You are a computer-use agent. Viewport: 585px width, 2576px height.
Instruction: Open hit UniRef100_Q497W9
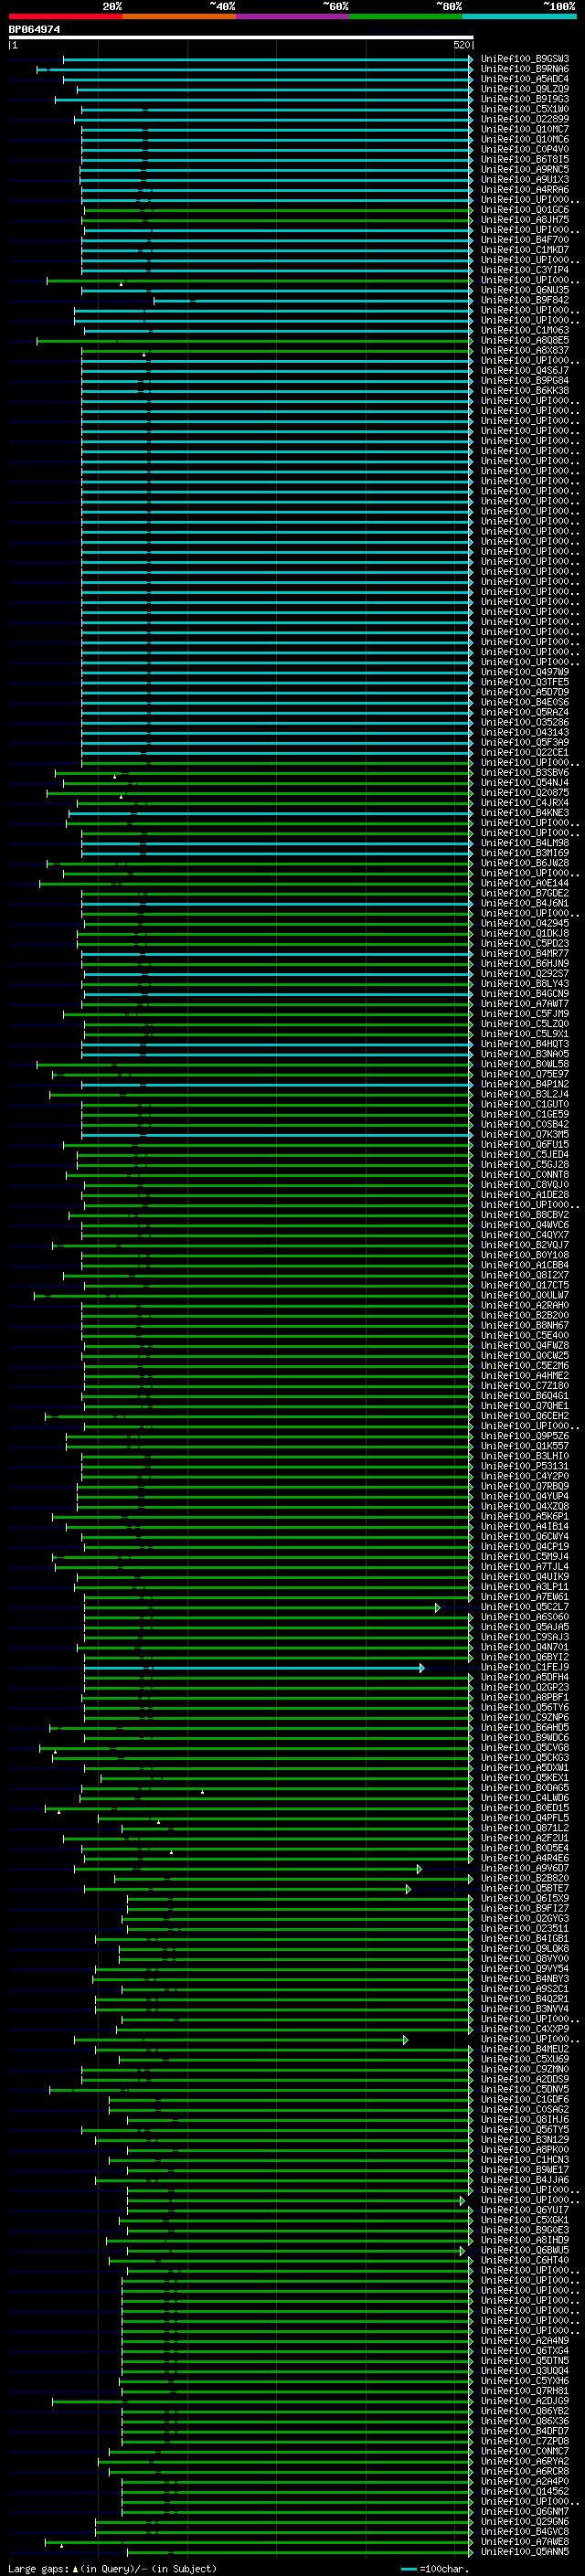pos(525,672)
